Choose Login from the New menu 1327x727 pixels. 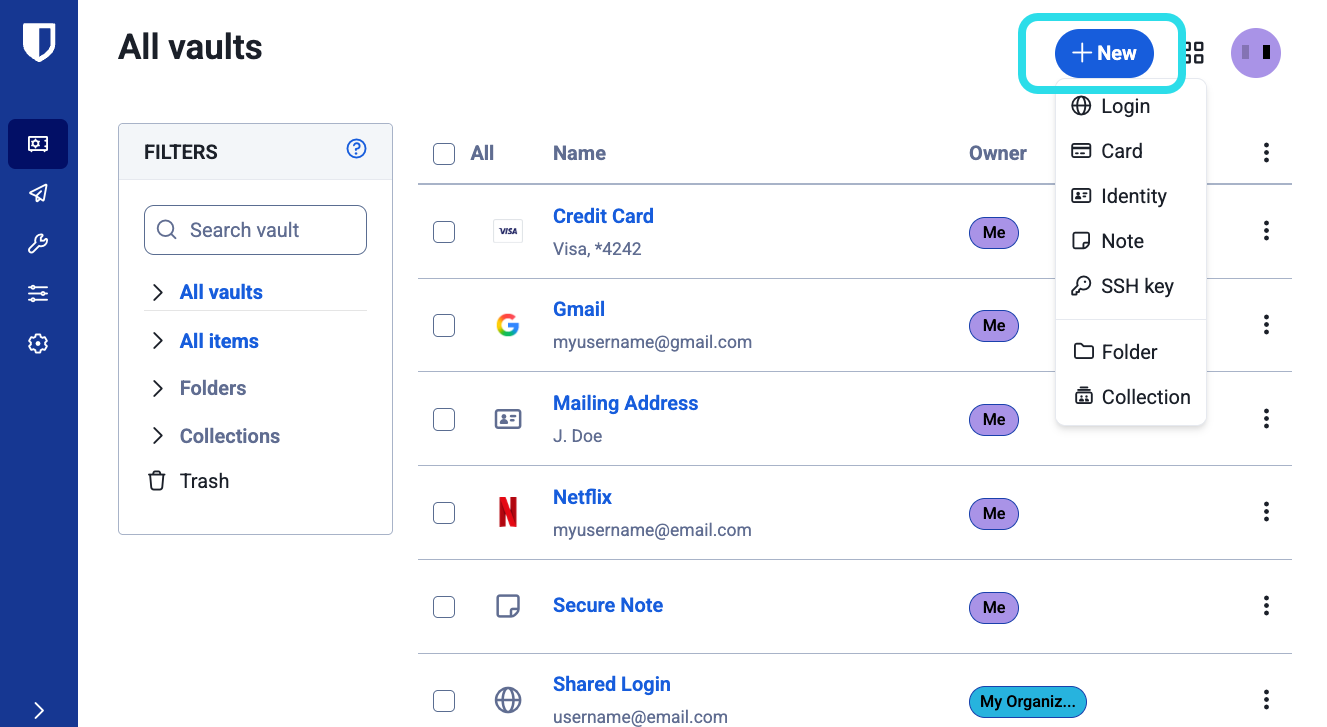[1124, 106]
